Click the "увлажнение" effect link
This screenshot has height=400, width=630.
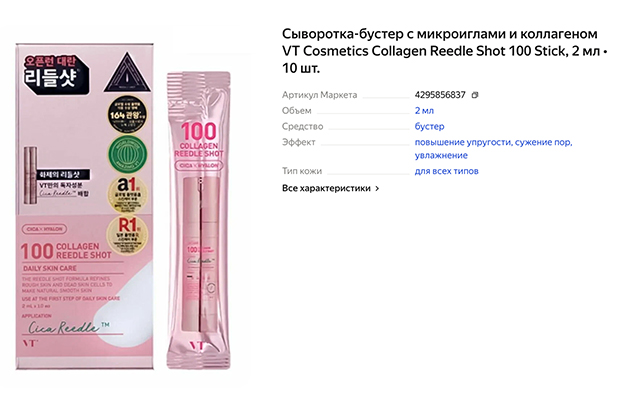[x=441, y=155]
